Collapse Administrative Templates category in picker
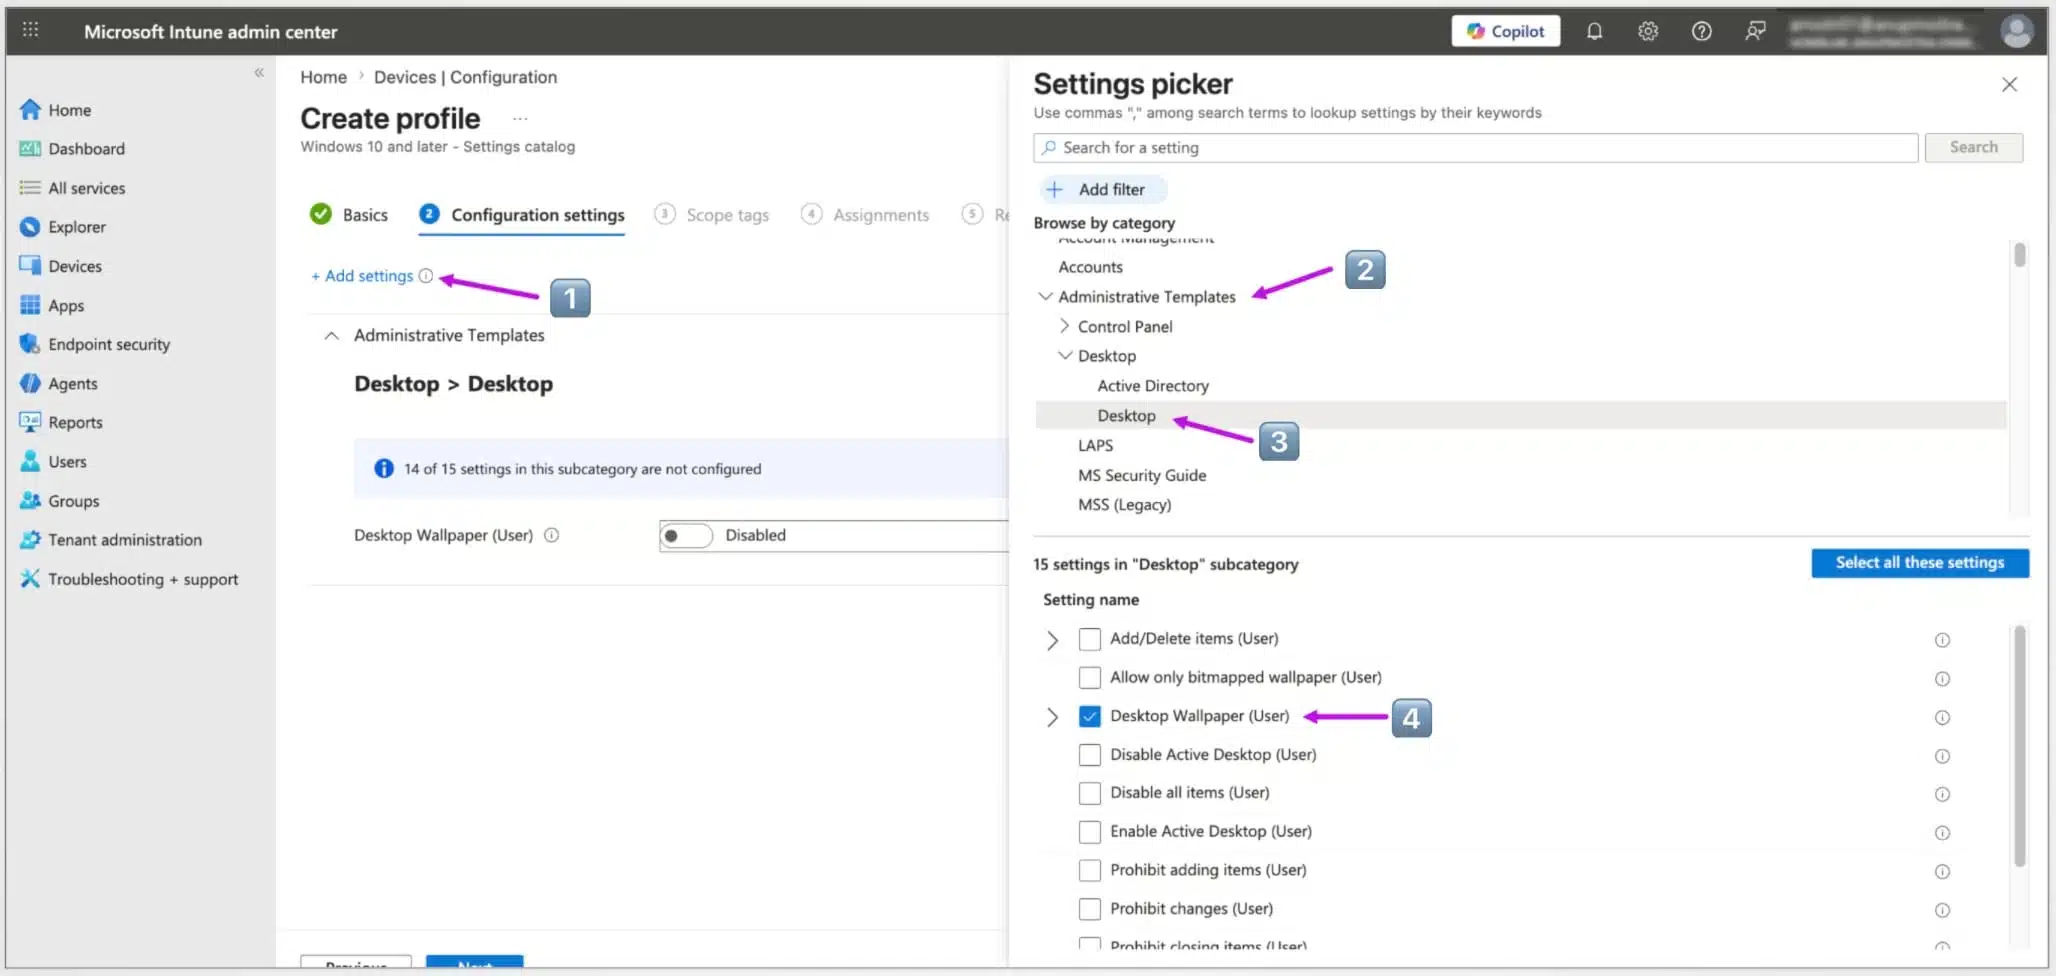Image resolution: width=2056 pixels, height=976 pixels. (1045, 296)
